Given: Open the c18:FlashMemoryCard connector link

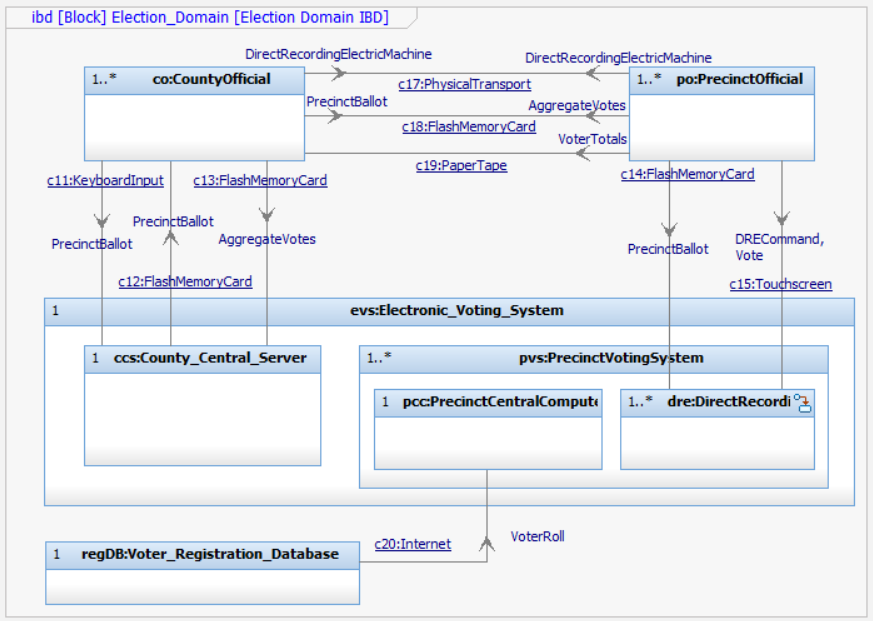Looking at the screenshot, I should tap(469, 126).
